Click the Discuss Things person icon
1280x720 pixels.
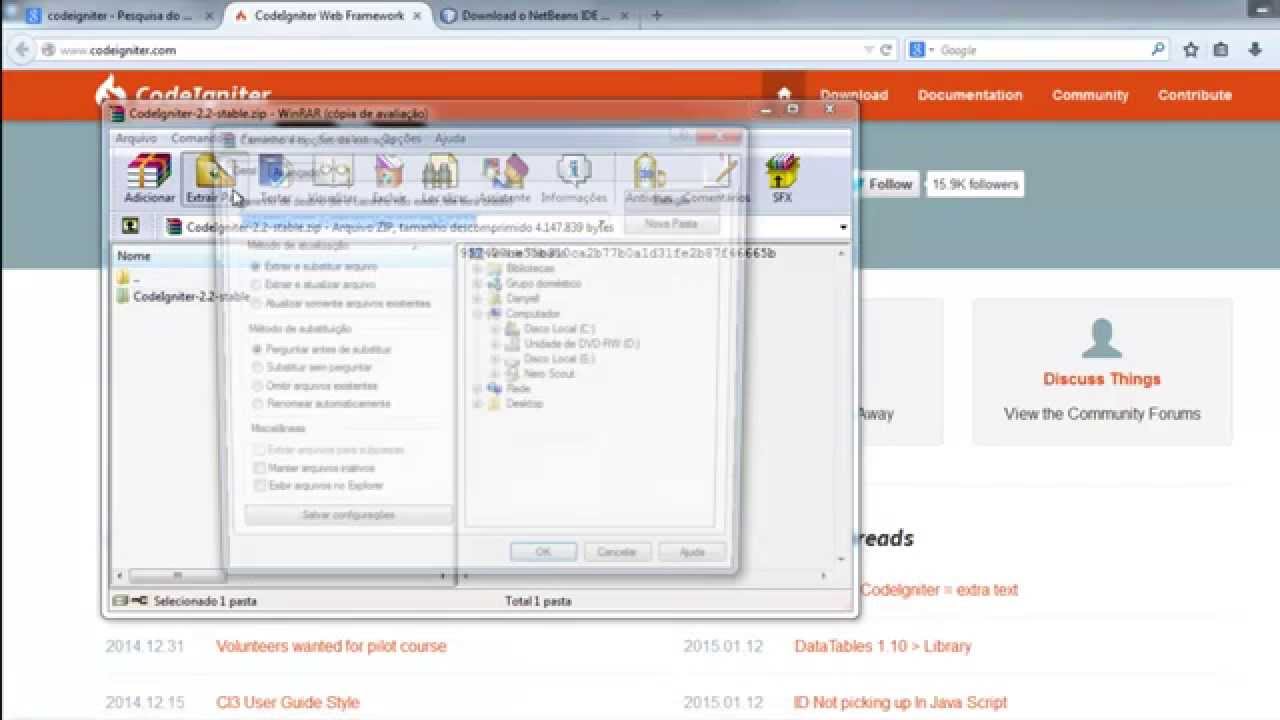tap(1102, 339)
